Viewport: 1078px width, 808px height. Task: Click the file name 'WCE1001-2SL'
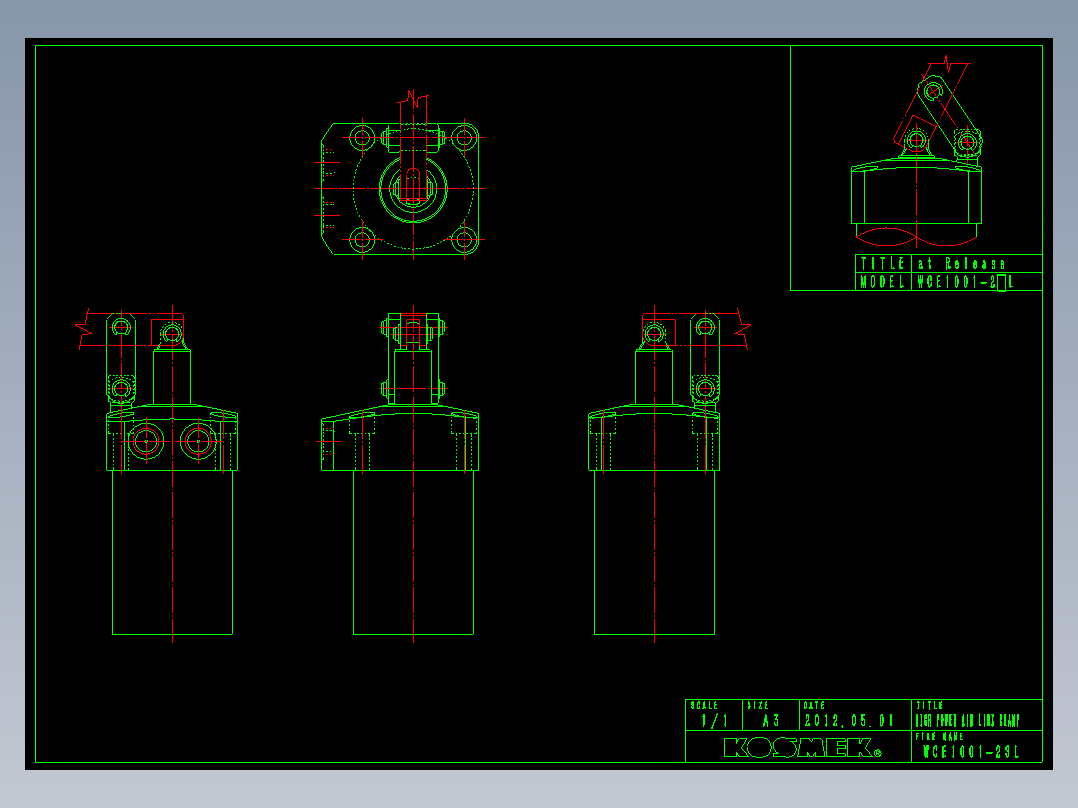[x=971, y=752]
